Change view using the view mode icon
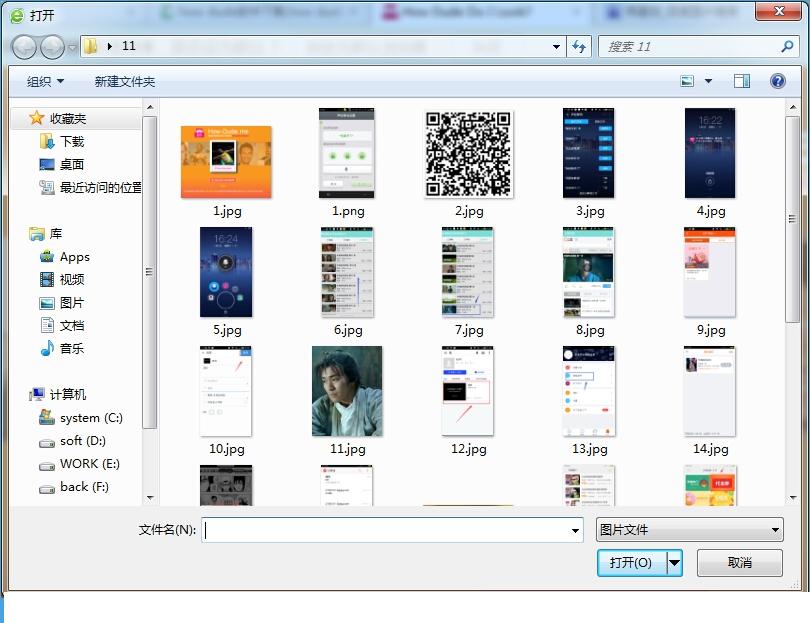The height and width of the screenshot is (623, 810). (x=687, y=81)
